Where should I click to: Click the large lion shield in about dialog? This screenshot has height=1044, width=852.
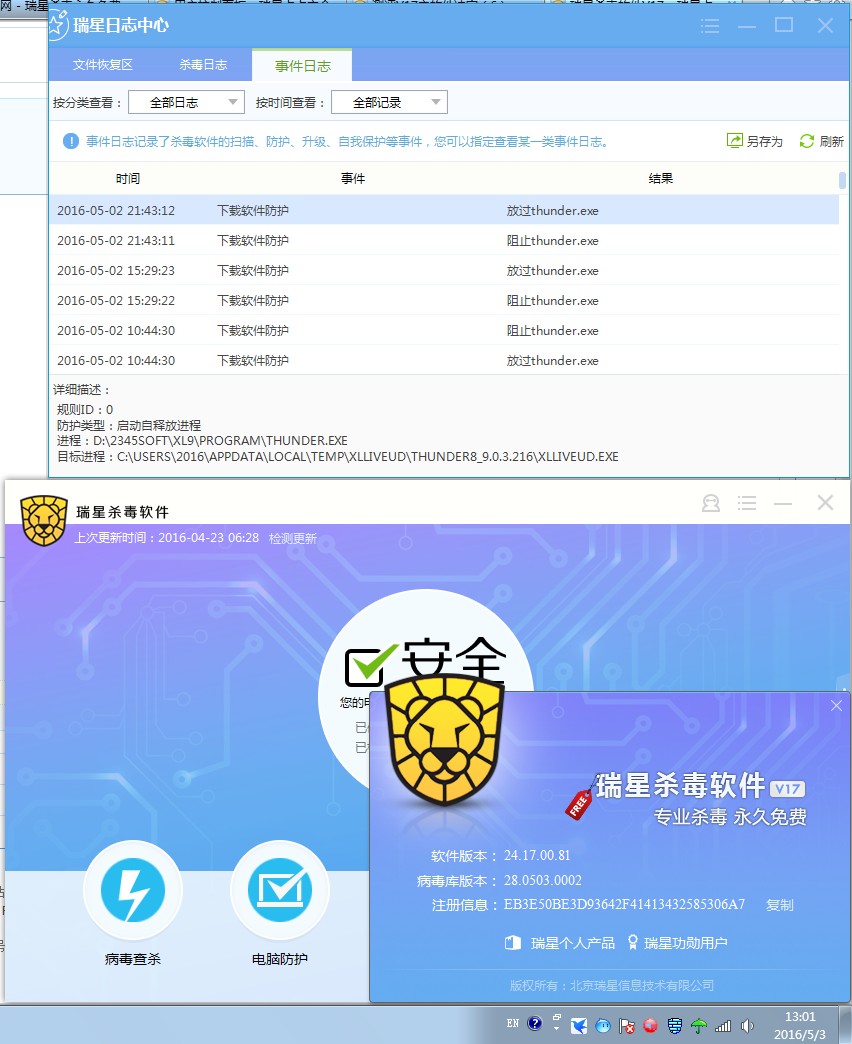pos(445,738)
